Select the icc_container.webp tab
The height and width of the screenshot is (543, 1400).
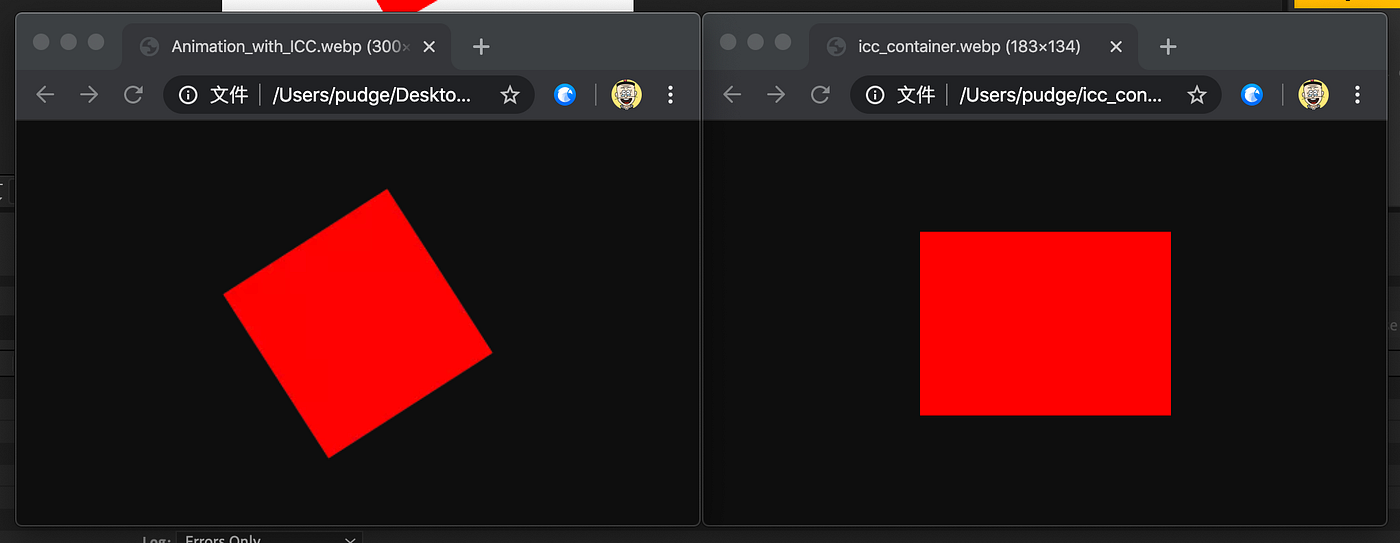[x=973, y=46]
